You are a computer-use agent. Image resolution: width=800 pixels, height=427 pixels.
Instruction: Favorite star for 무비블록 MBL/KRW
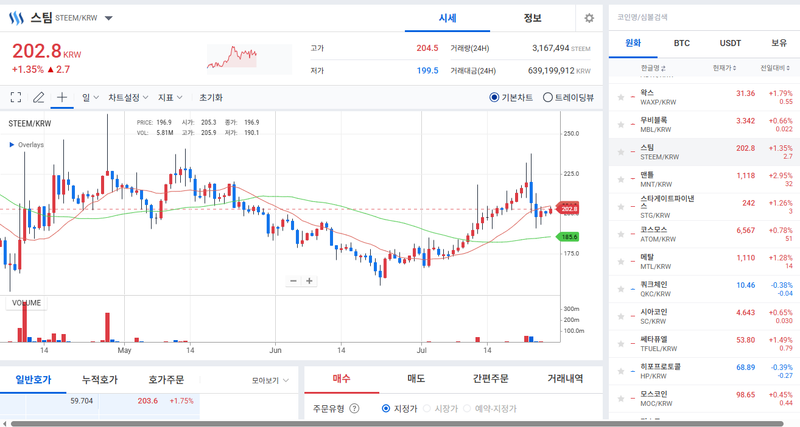tap(621, 124)
